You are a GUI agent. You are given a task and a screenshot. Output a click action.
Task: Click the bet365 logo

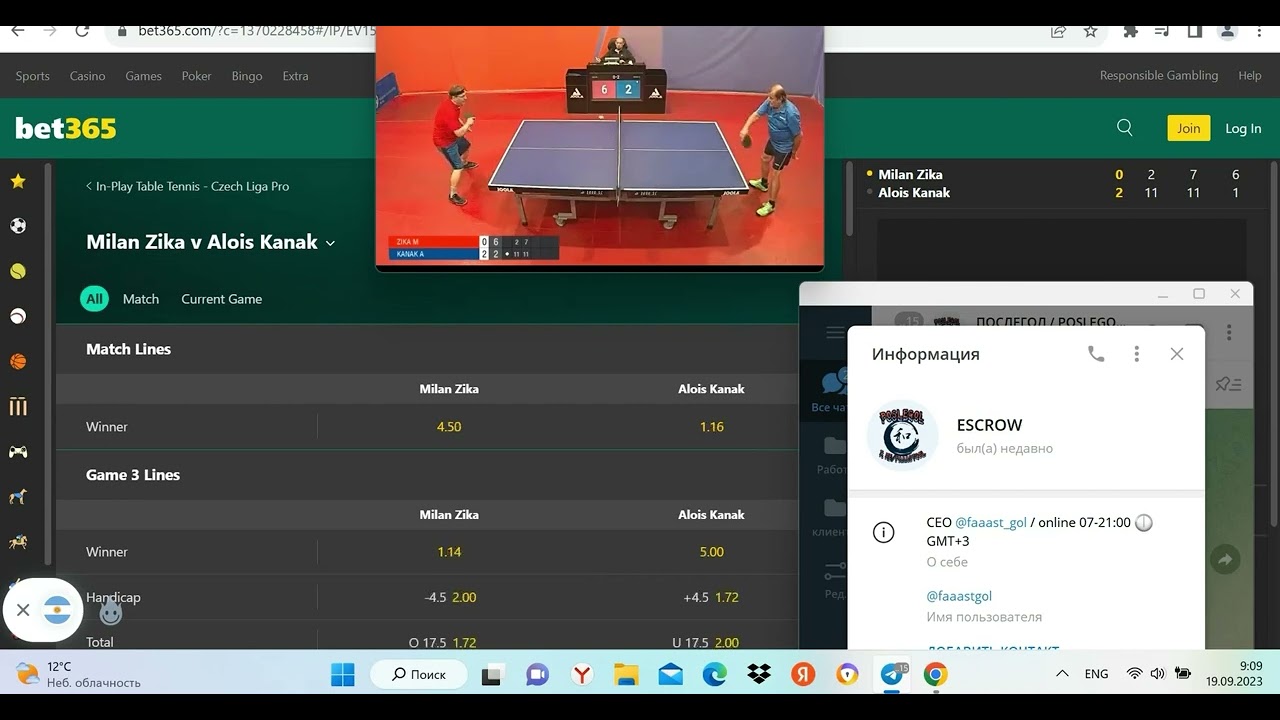tap(66, 128)
